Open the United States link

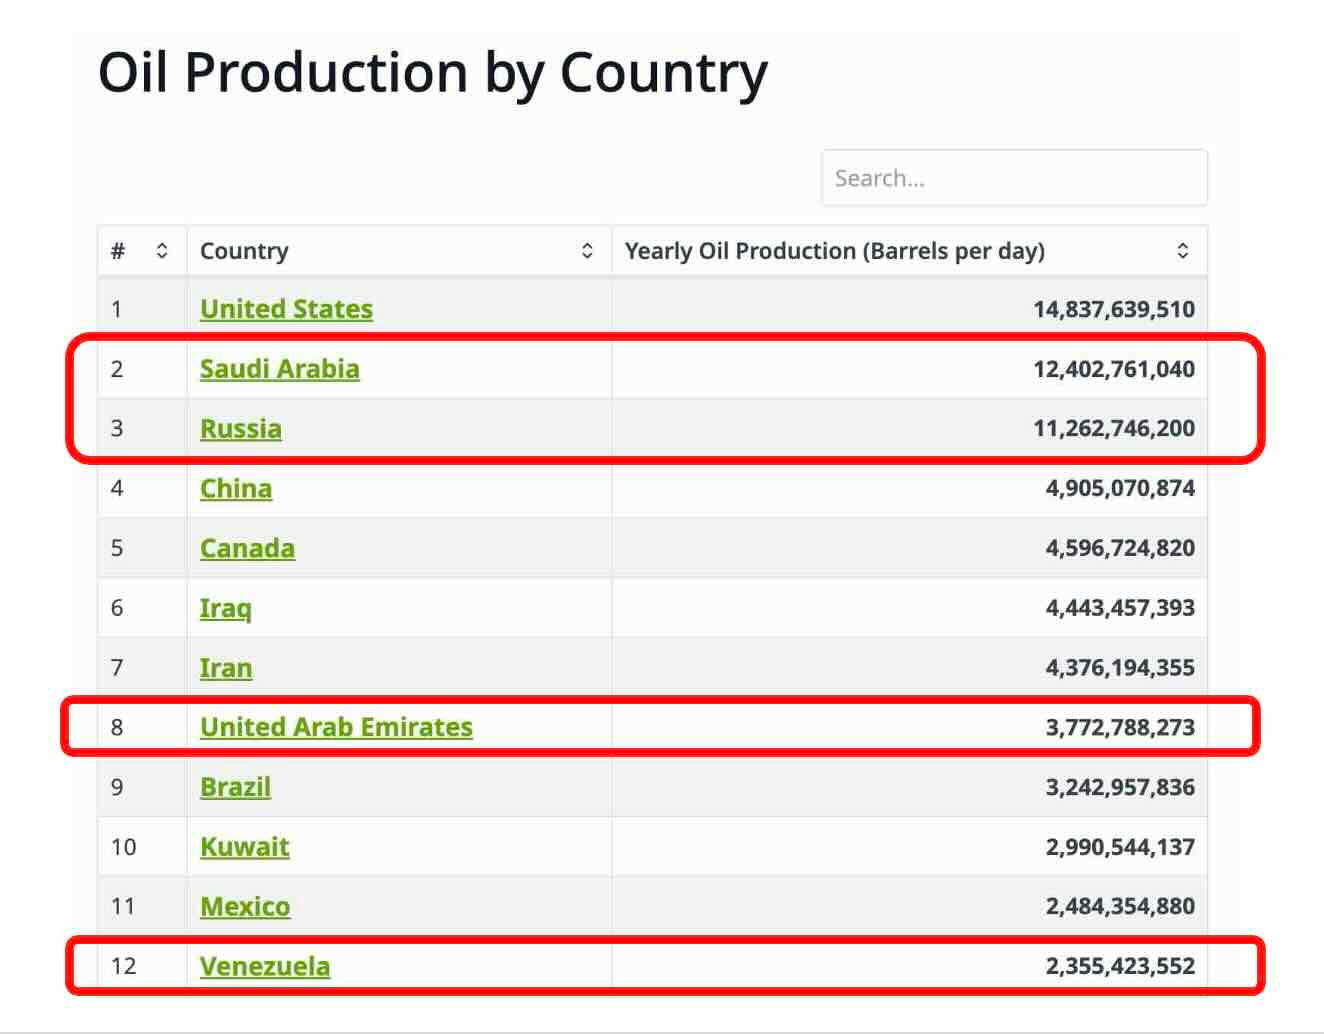pyautogui.click(x=286, y=309)
